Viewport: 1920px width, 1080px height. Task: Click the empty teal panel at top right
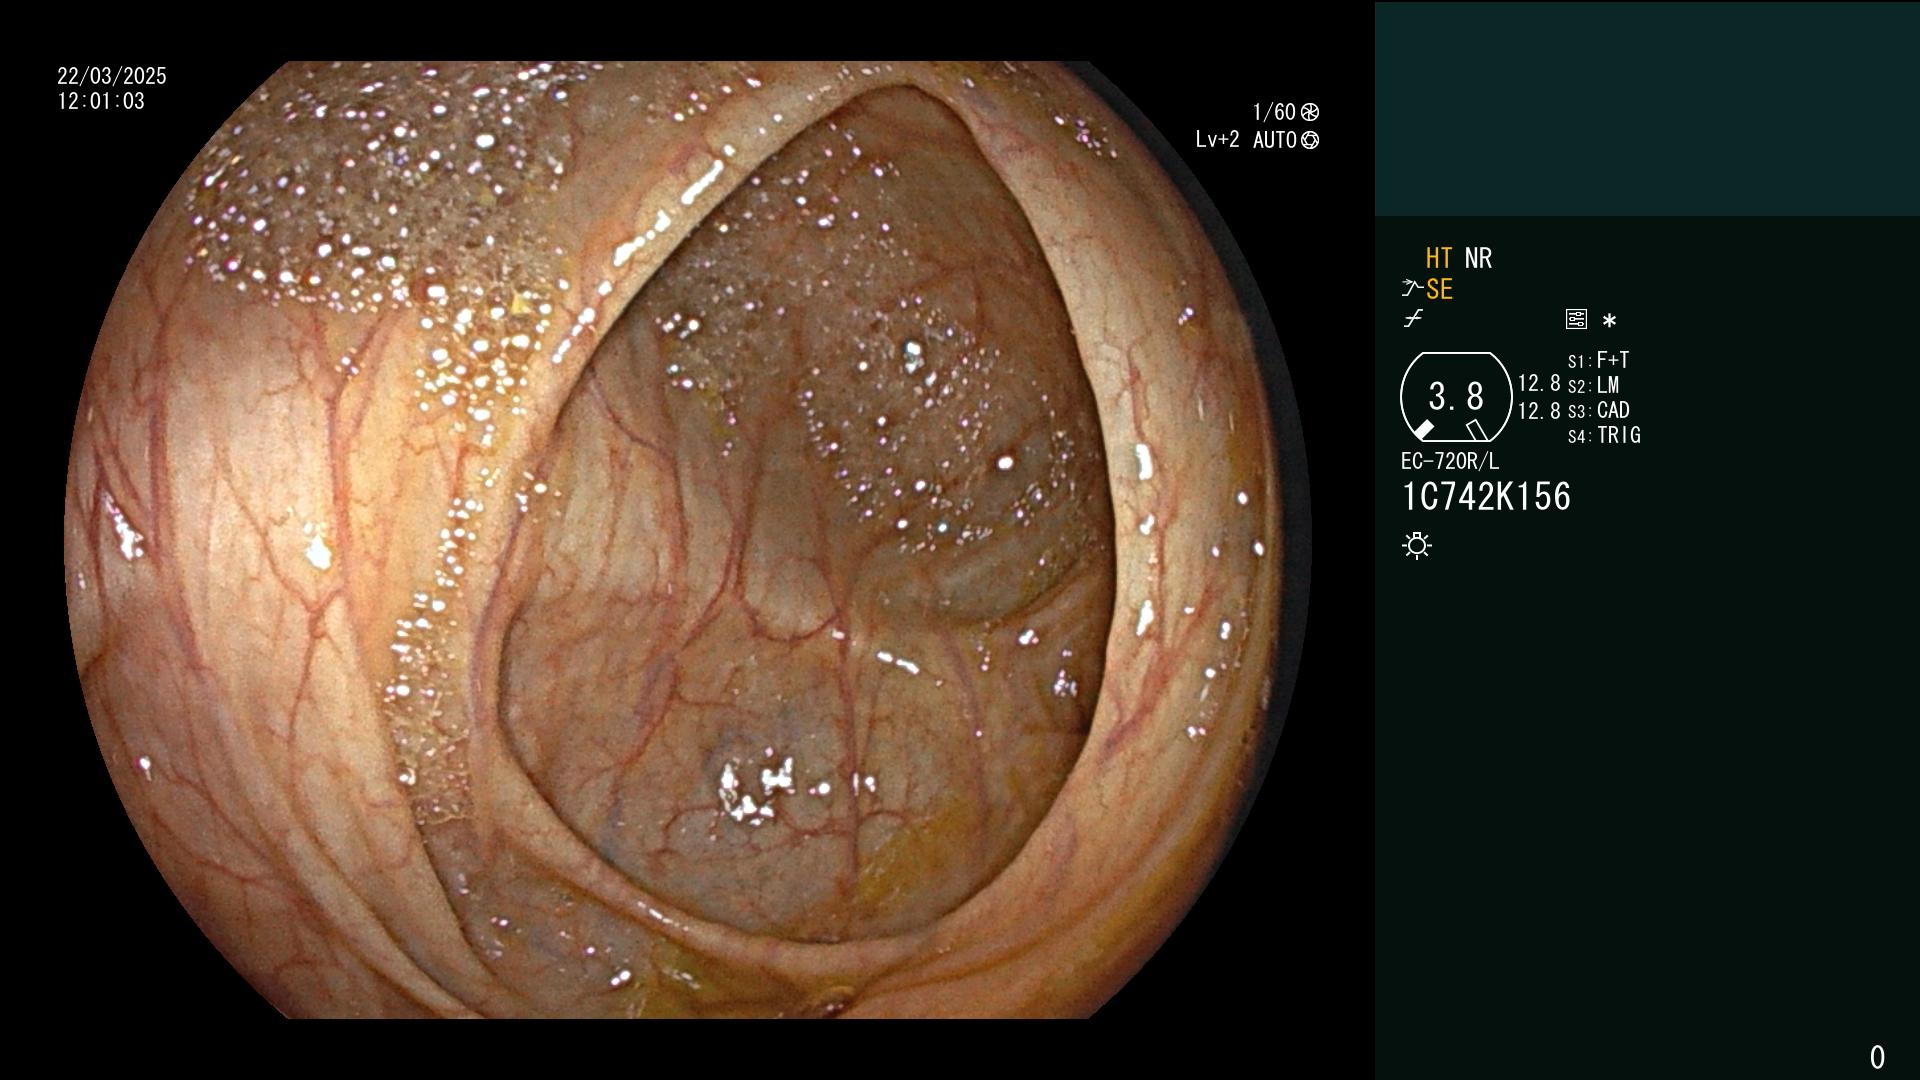(x=1647, y=108)
